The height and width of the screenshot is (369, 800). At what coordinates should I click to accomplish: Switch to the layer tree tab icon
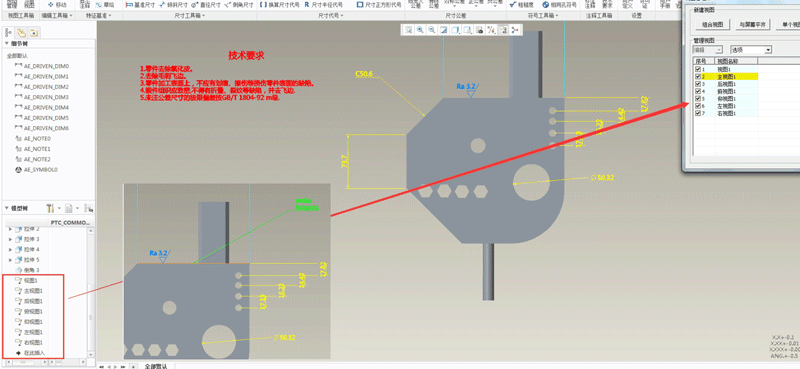[21, 33]
